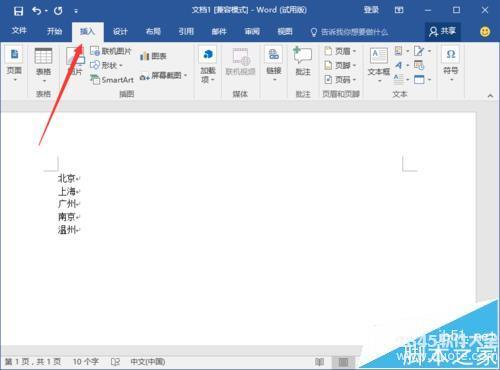
Task: Click the Online Video (联机视频) icon
Action: pos(241,57)
